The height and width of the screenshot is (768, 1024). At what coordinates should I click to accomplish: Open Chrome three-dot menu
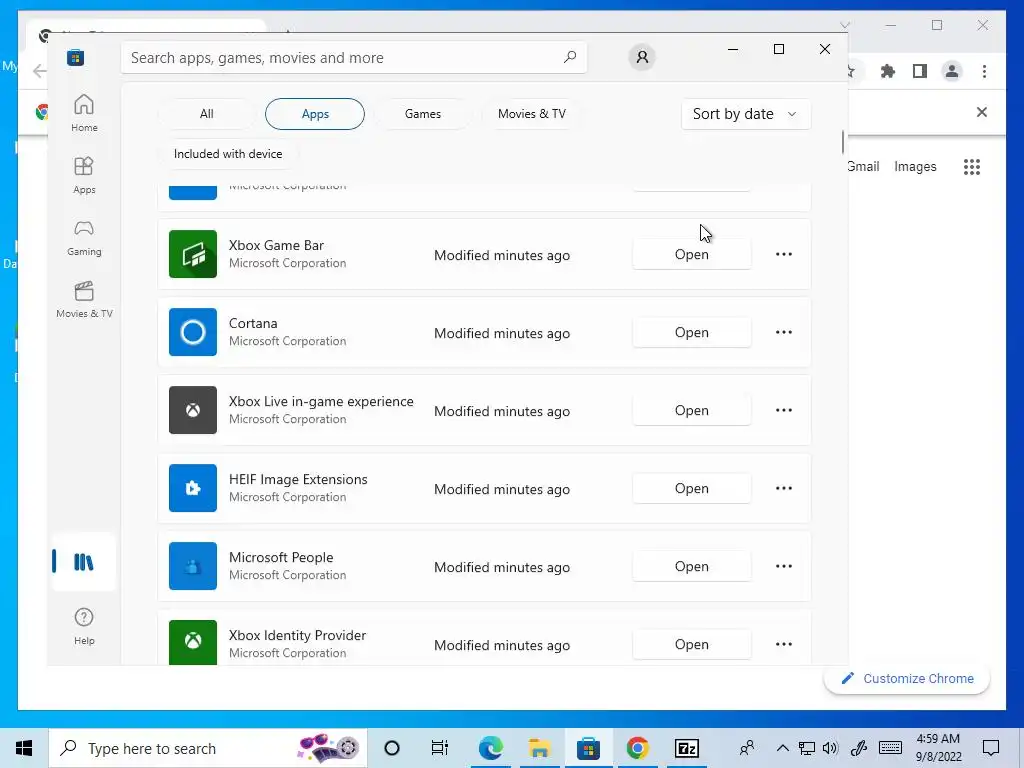(x=984, y=71)
